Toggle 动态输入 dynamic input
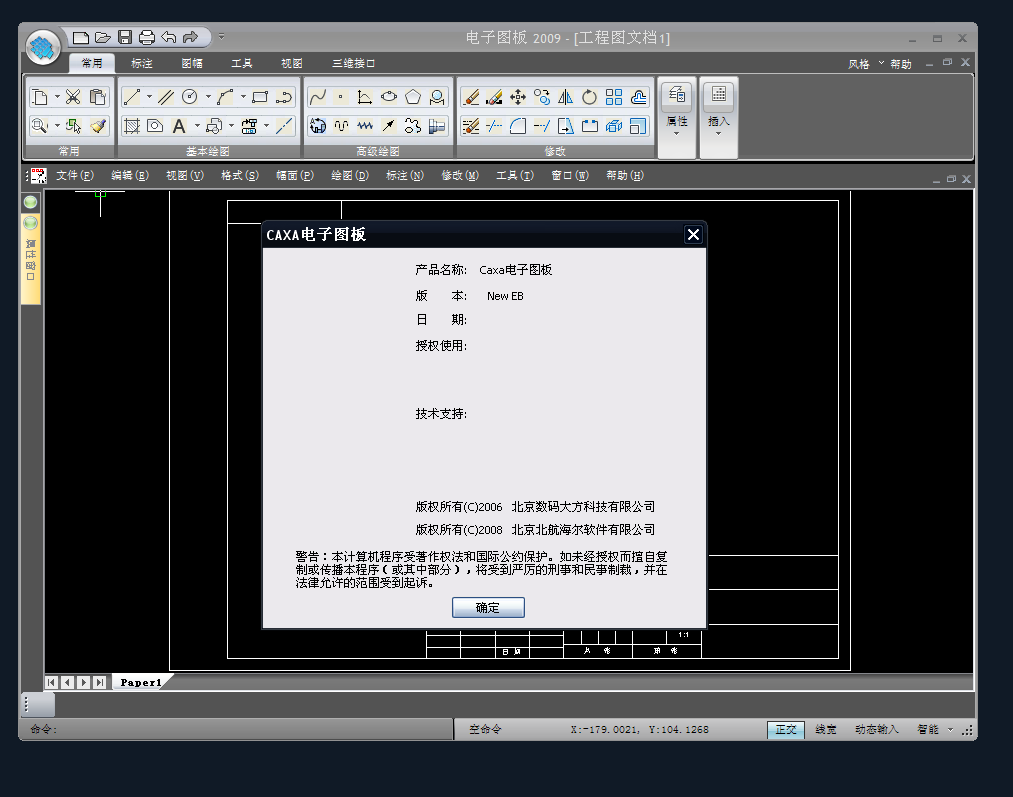Image resolution: width=1013 pixels, height=797 pixels. 877,730
